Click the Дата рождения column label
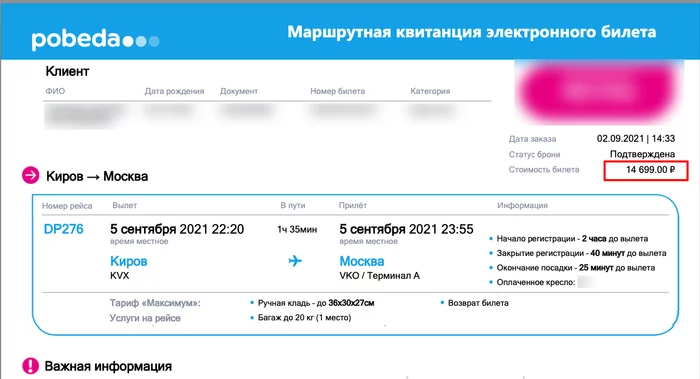 pyautogui.click(x=174, y=91)
